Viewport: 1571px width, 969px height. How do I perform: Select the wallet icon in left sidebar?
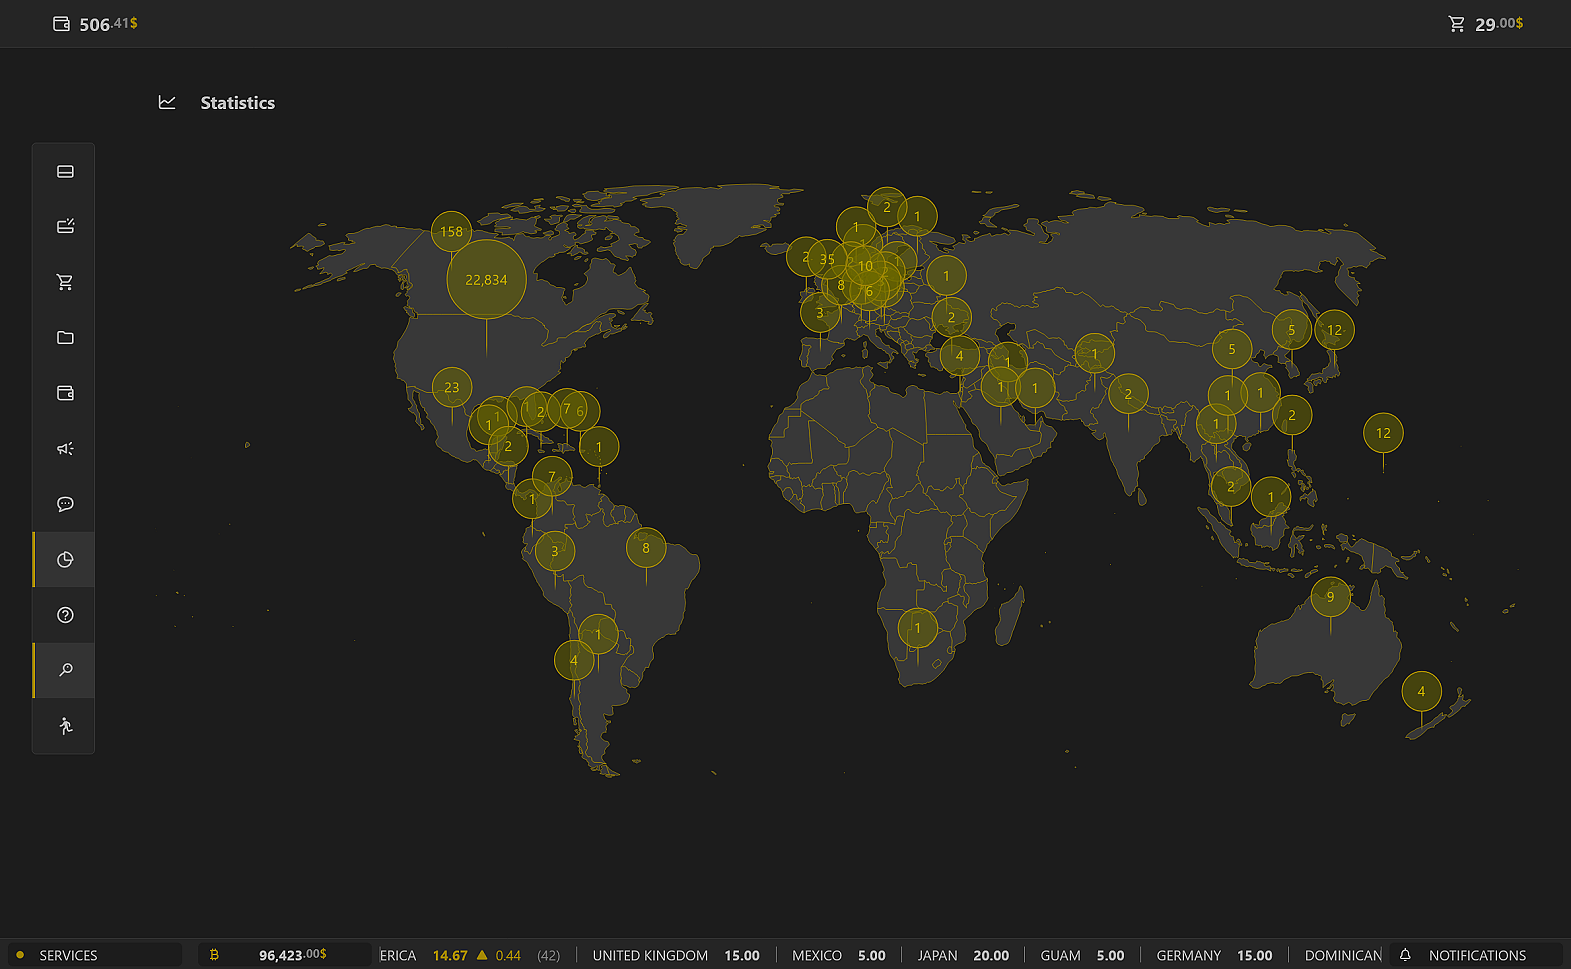65,393
